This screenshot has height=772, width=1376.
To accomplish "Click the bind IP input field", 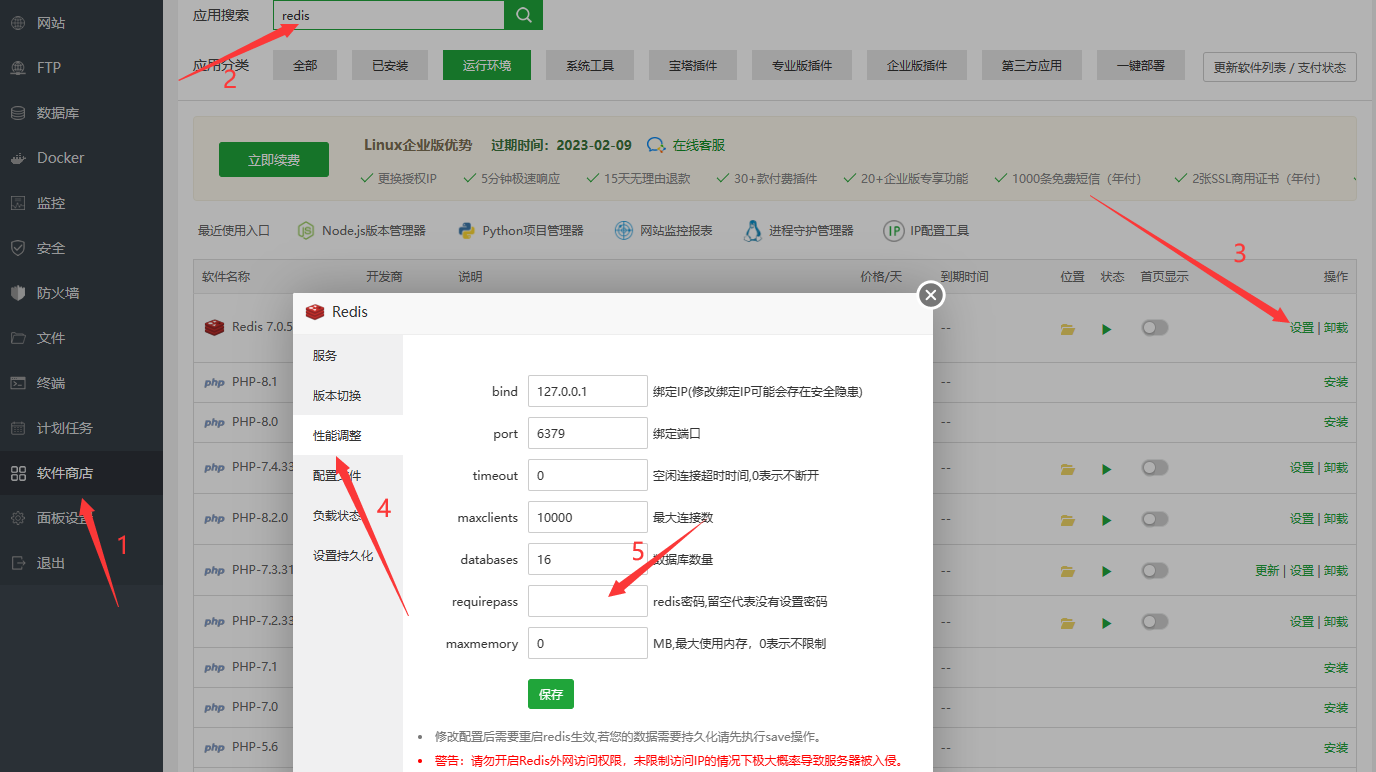I will (588, 391).
